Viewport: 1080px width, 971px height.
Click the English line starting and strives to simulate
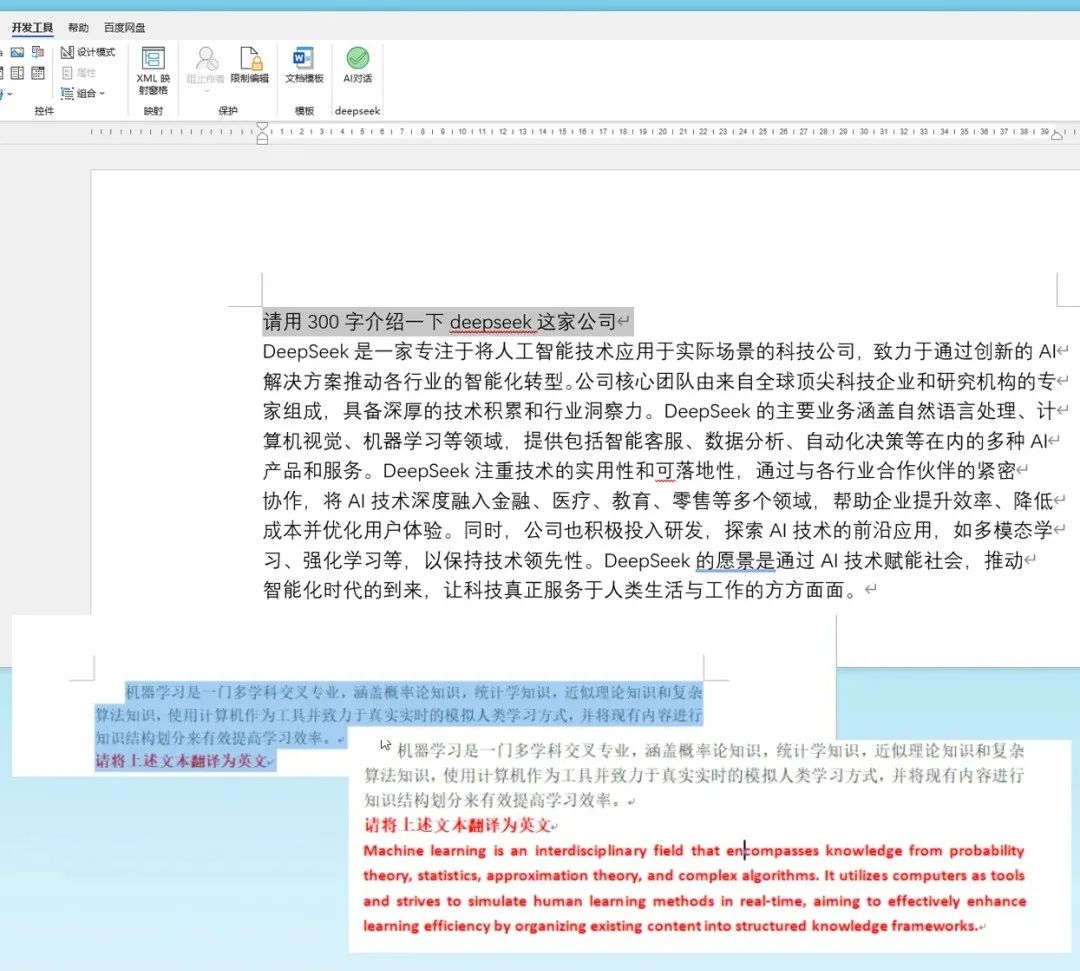[694, 901]
